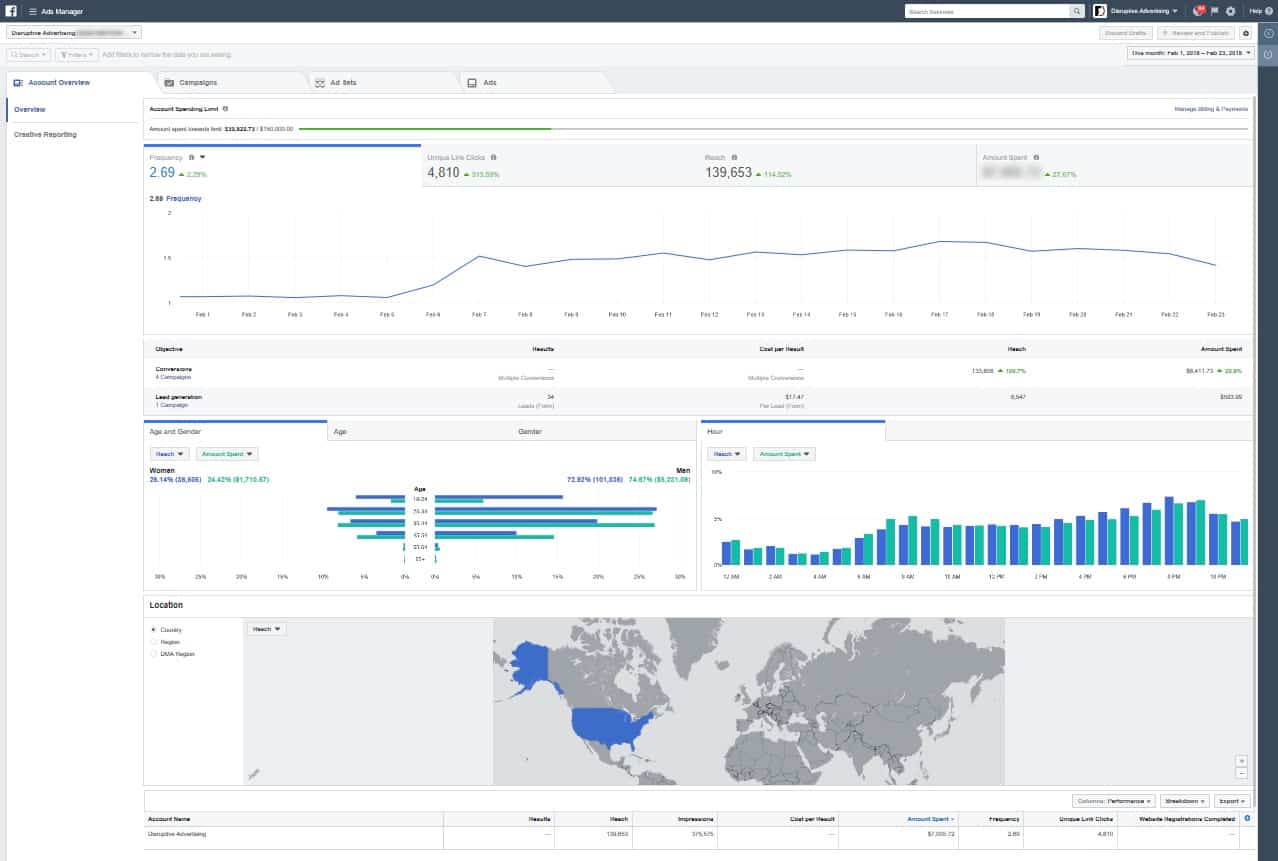Open the settings gear in top bar
The height and width of the screenshot is (861, 1278).
point(1231,11)
